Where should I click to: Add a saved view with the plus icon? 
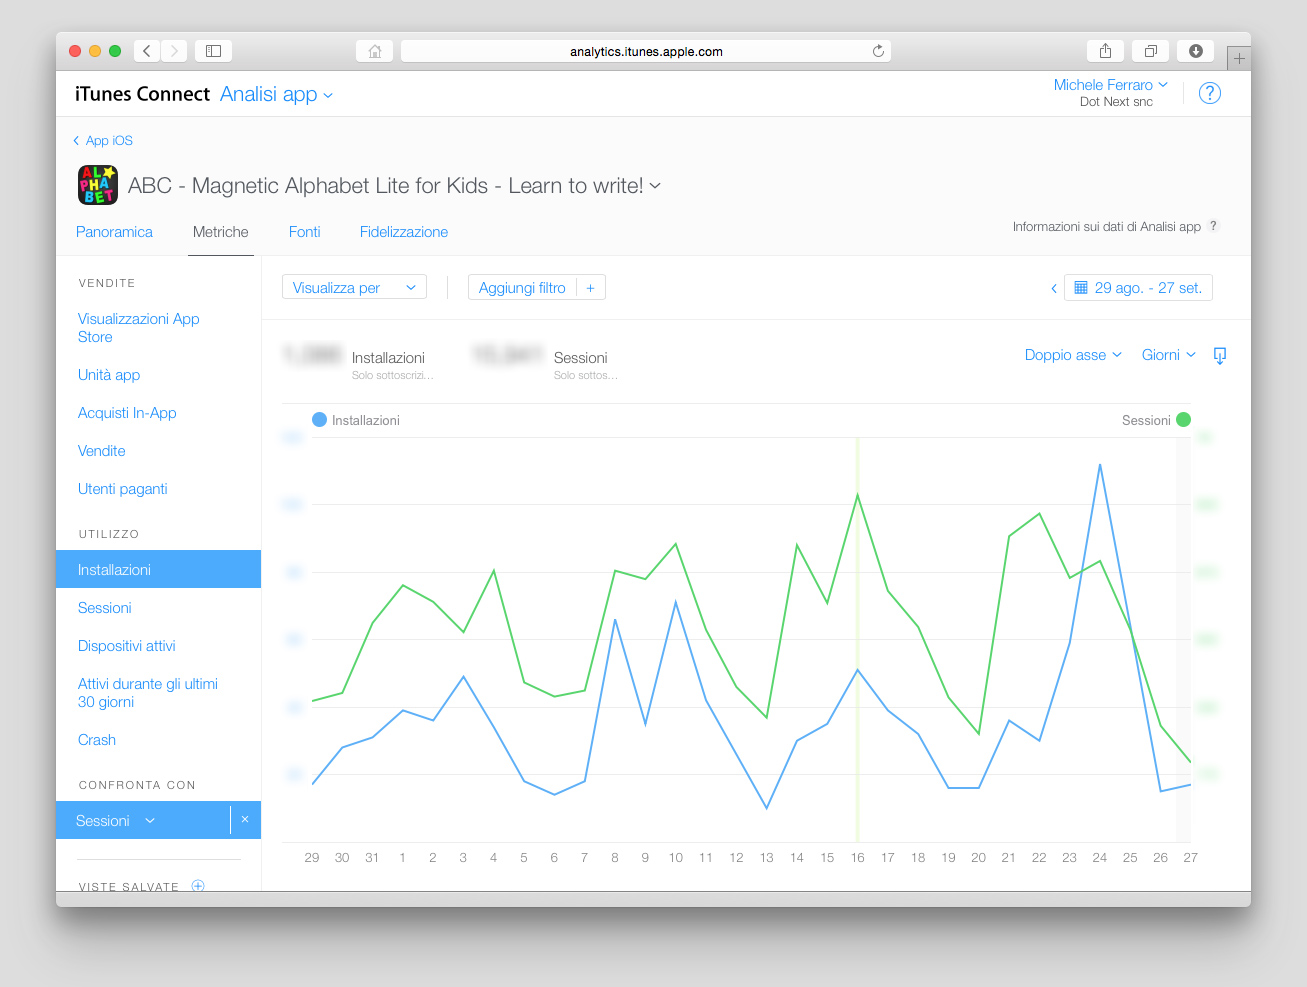point(198,886)
